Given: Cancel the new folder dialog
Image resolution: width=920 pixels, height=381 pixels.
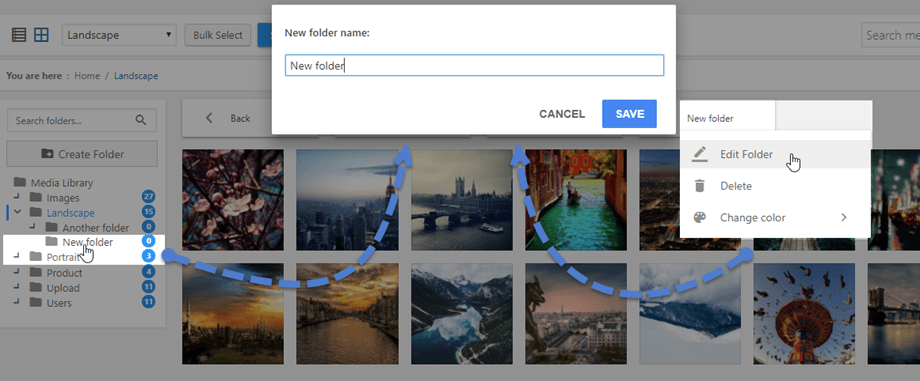Looking at the screenshot, I should [562, 114].
